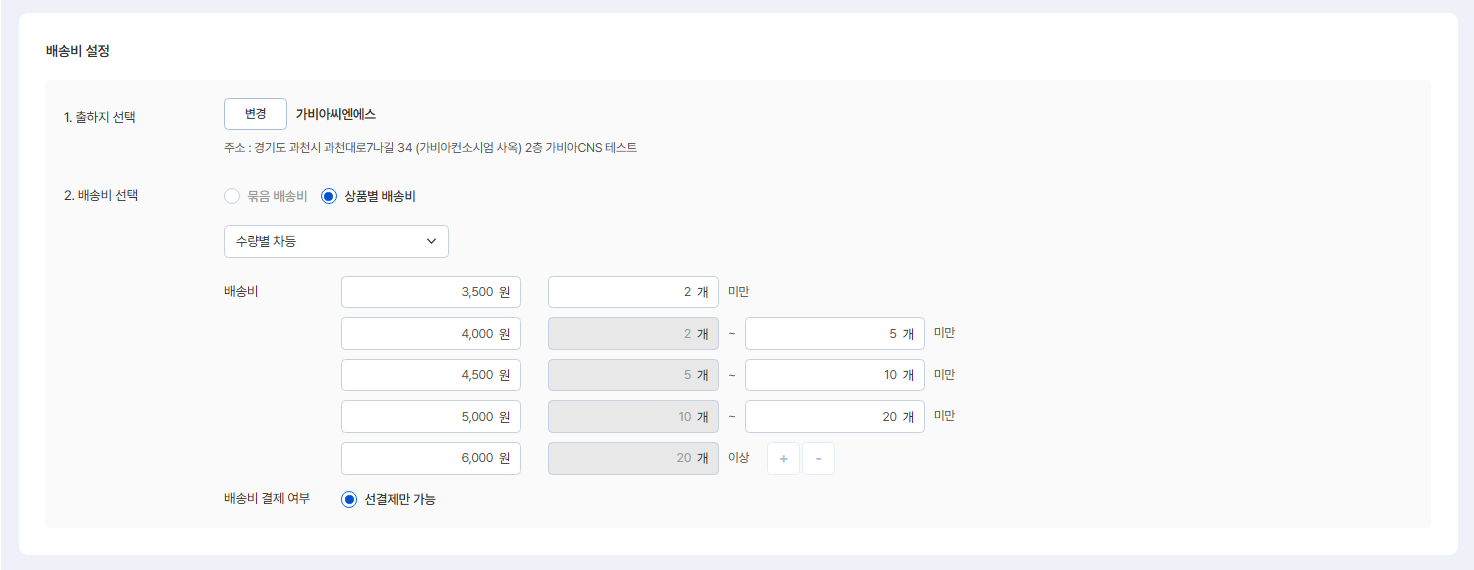The image size is (1474, 570).
Task: Click the dropdown chevron arrow icon
Action: coord(432,241)
